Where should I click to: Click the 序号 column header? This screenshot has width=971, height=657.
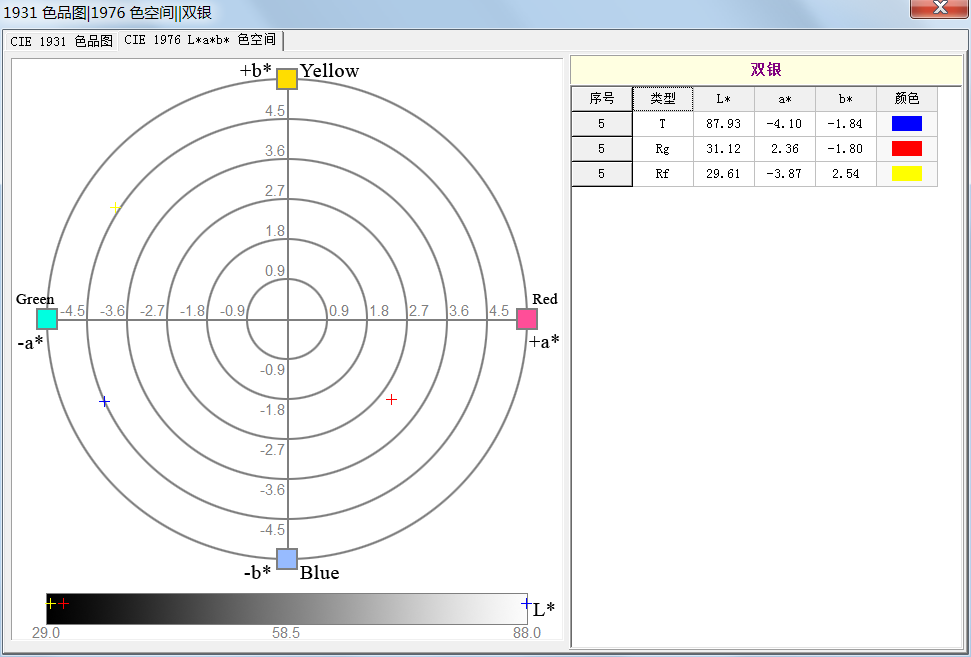pos(601,98)
